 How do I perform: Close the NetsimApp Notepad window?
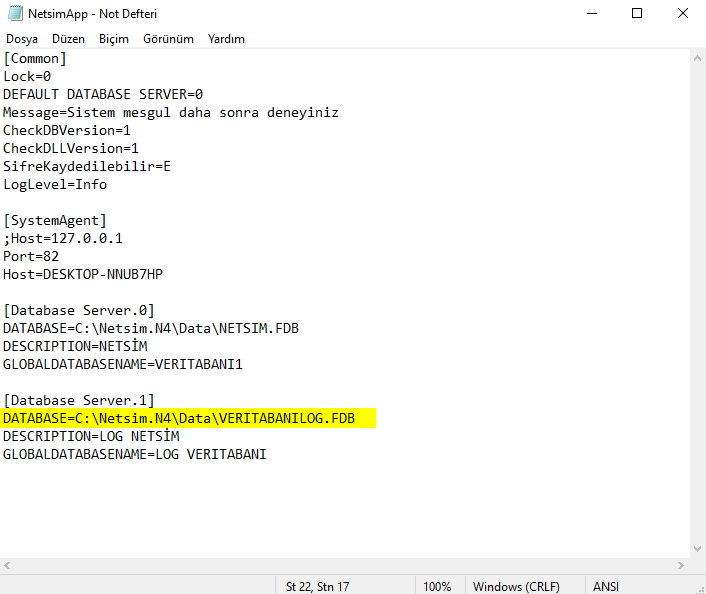point(683,14)
